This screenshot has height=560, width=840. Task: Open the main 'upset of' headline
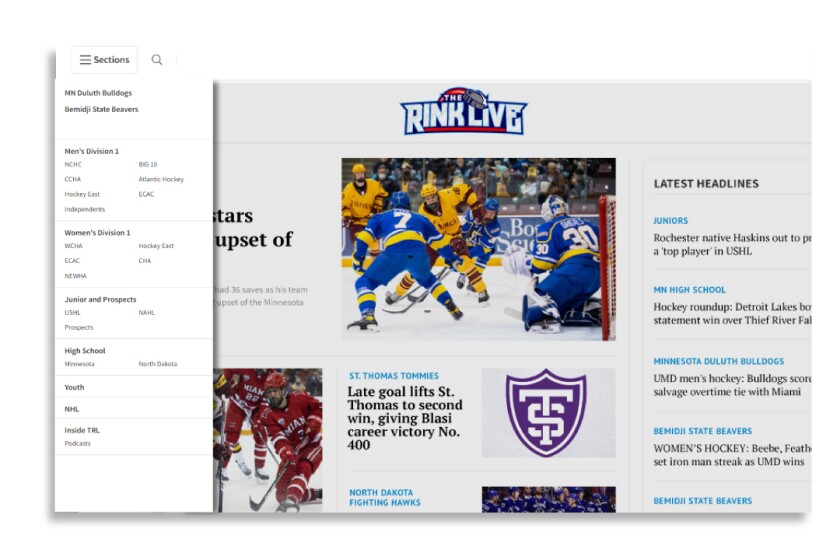click(253, 227)
